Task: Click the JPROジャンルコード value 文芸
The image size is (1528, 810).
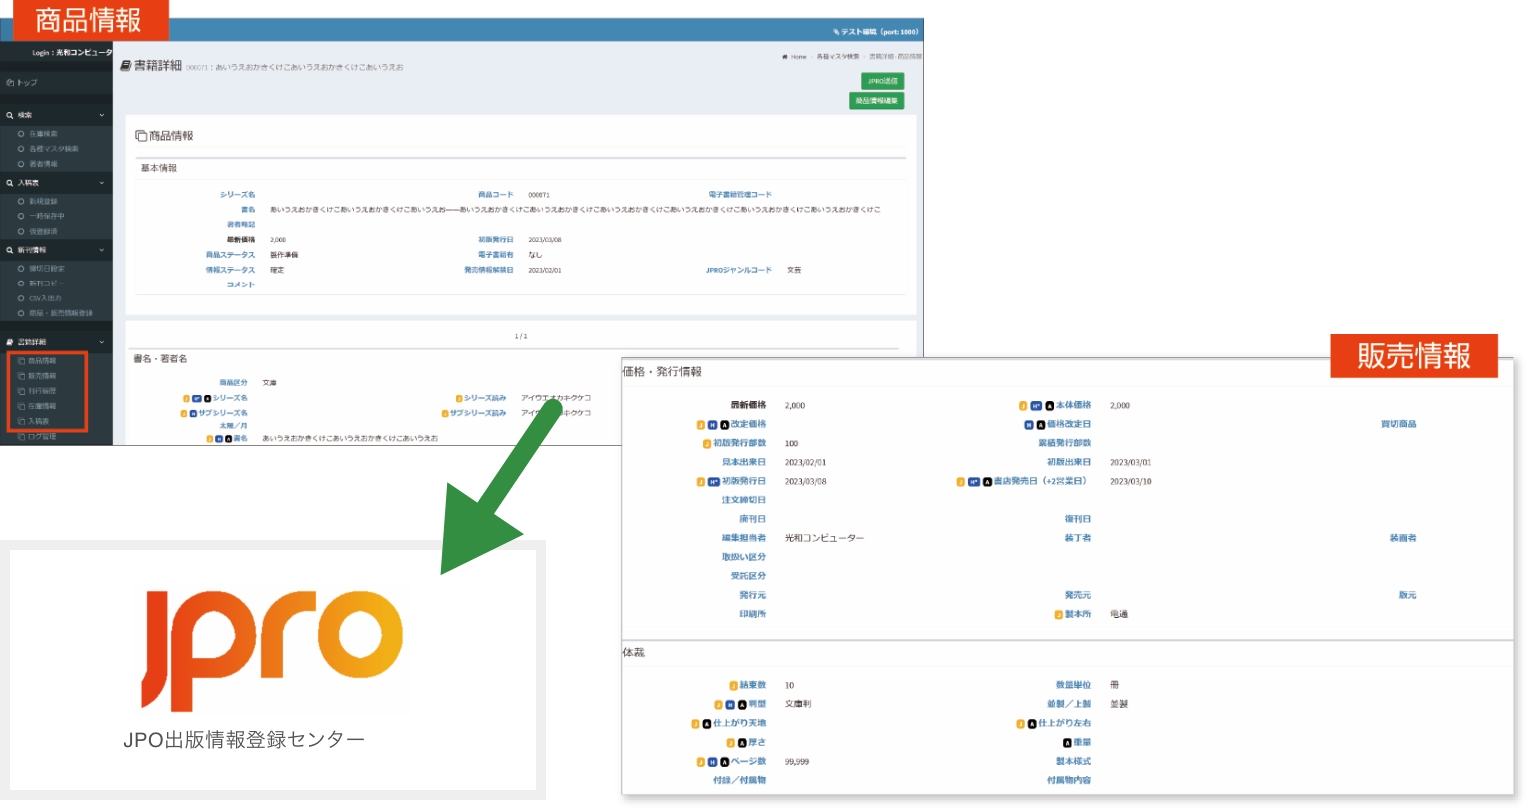Action: pyautogui.click(x=794, y=270)
